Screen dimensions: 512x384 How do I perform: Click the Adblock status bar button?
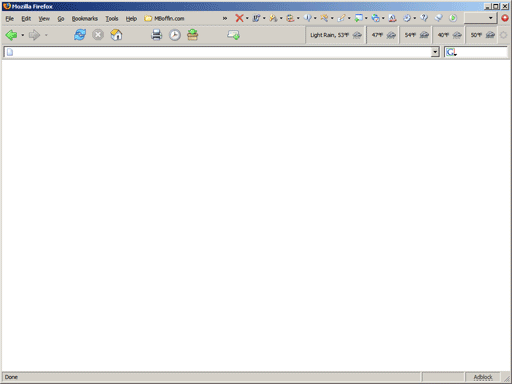point(483,377)
